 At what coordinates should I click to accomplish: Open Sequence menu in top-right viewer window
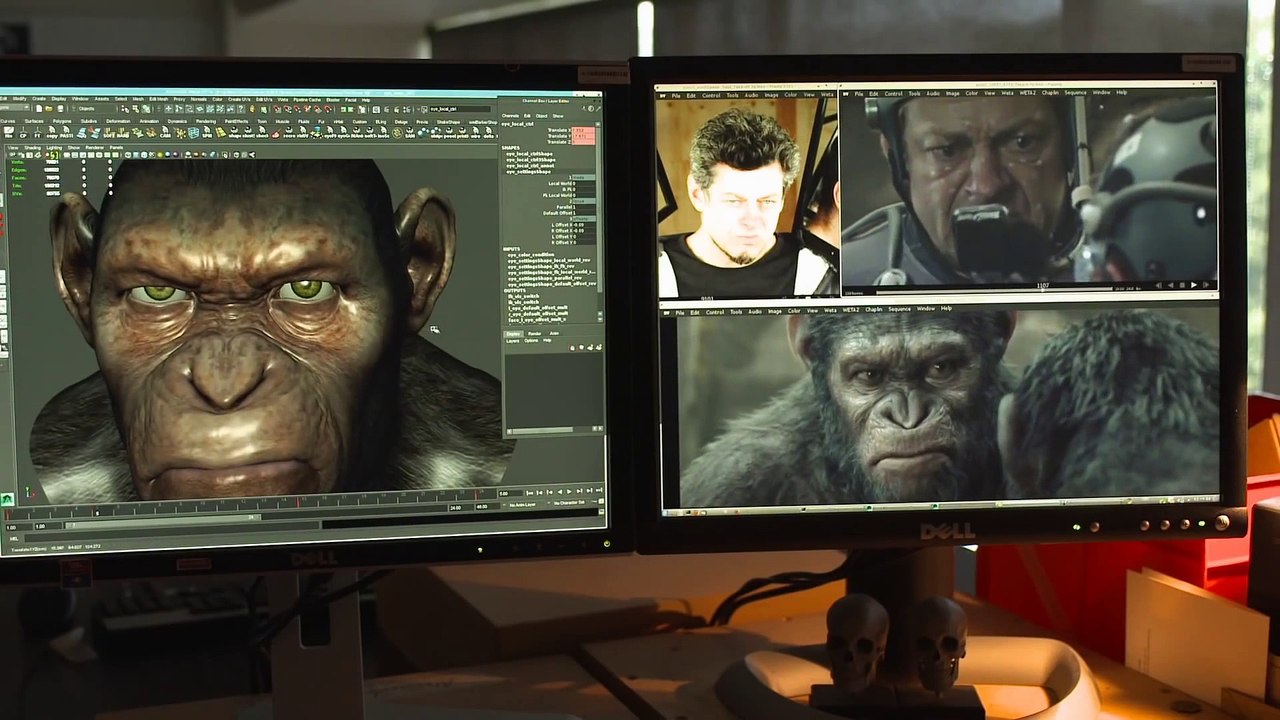coord(1075,92)
